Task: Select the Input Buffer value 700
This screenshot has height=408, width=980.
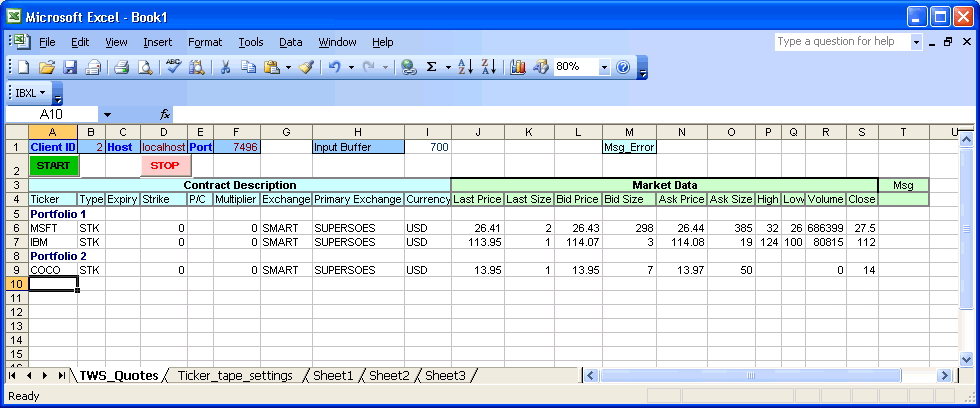Action: 428,147
